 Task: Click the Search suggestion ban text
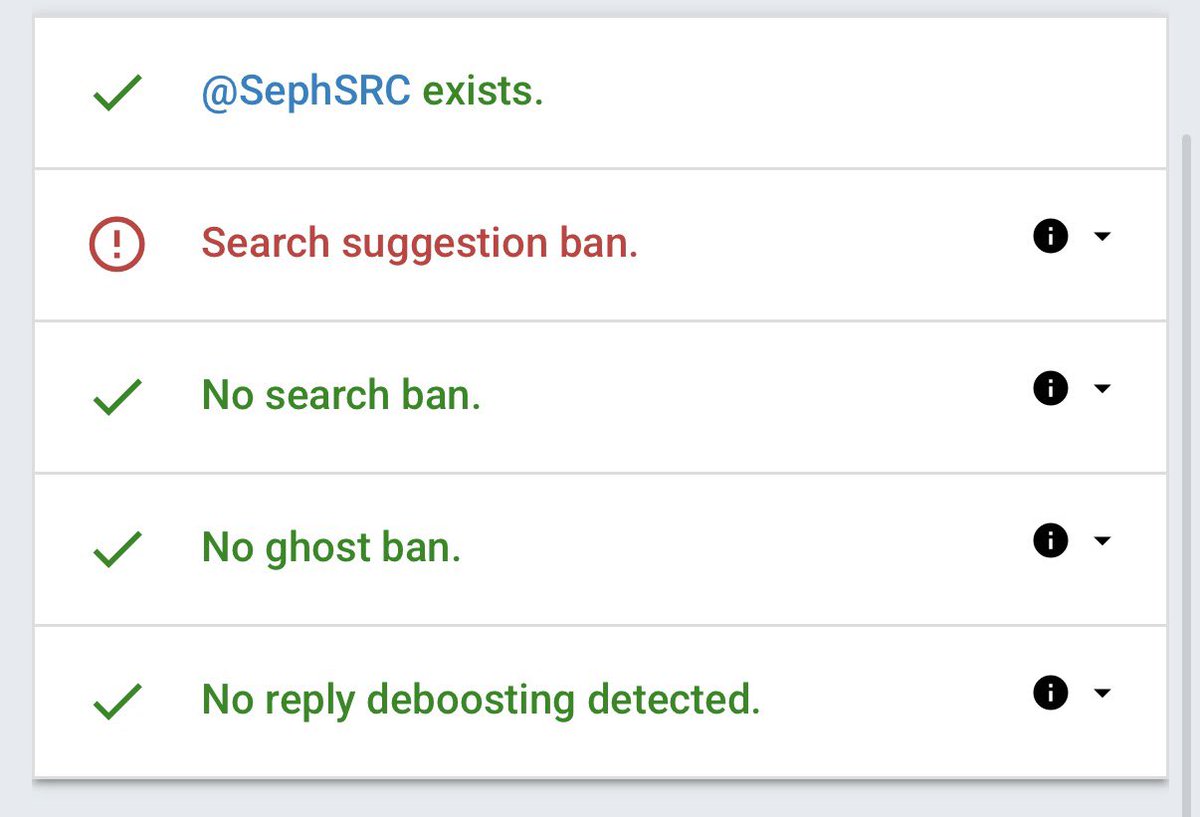420,243
